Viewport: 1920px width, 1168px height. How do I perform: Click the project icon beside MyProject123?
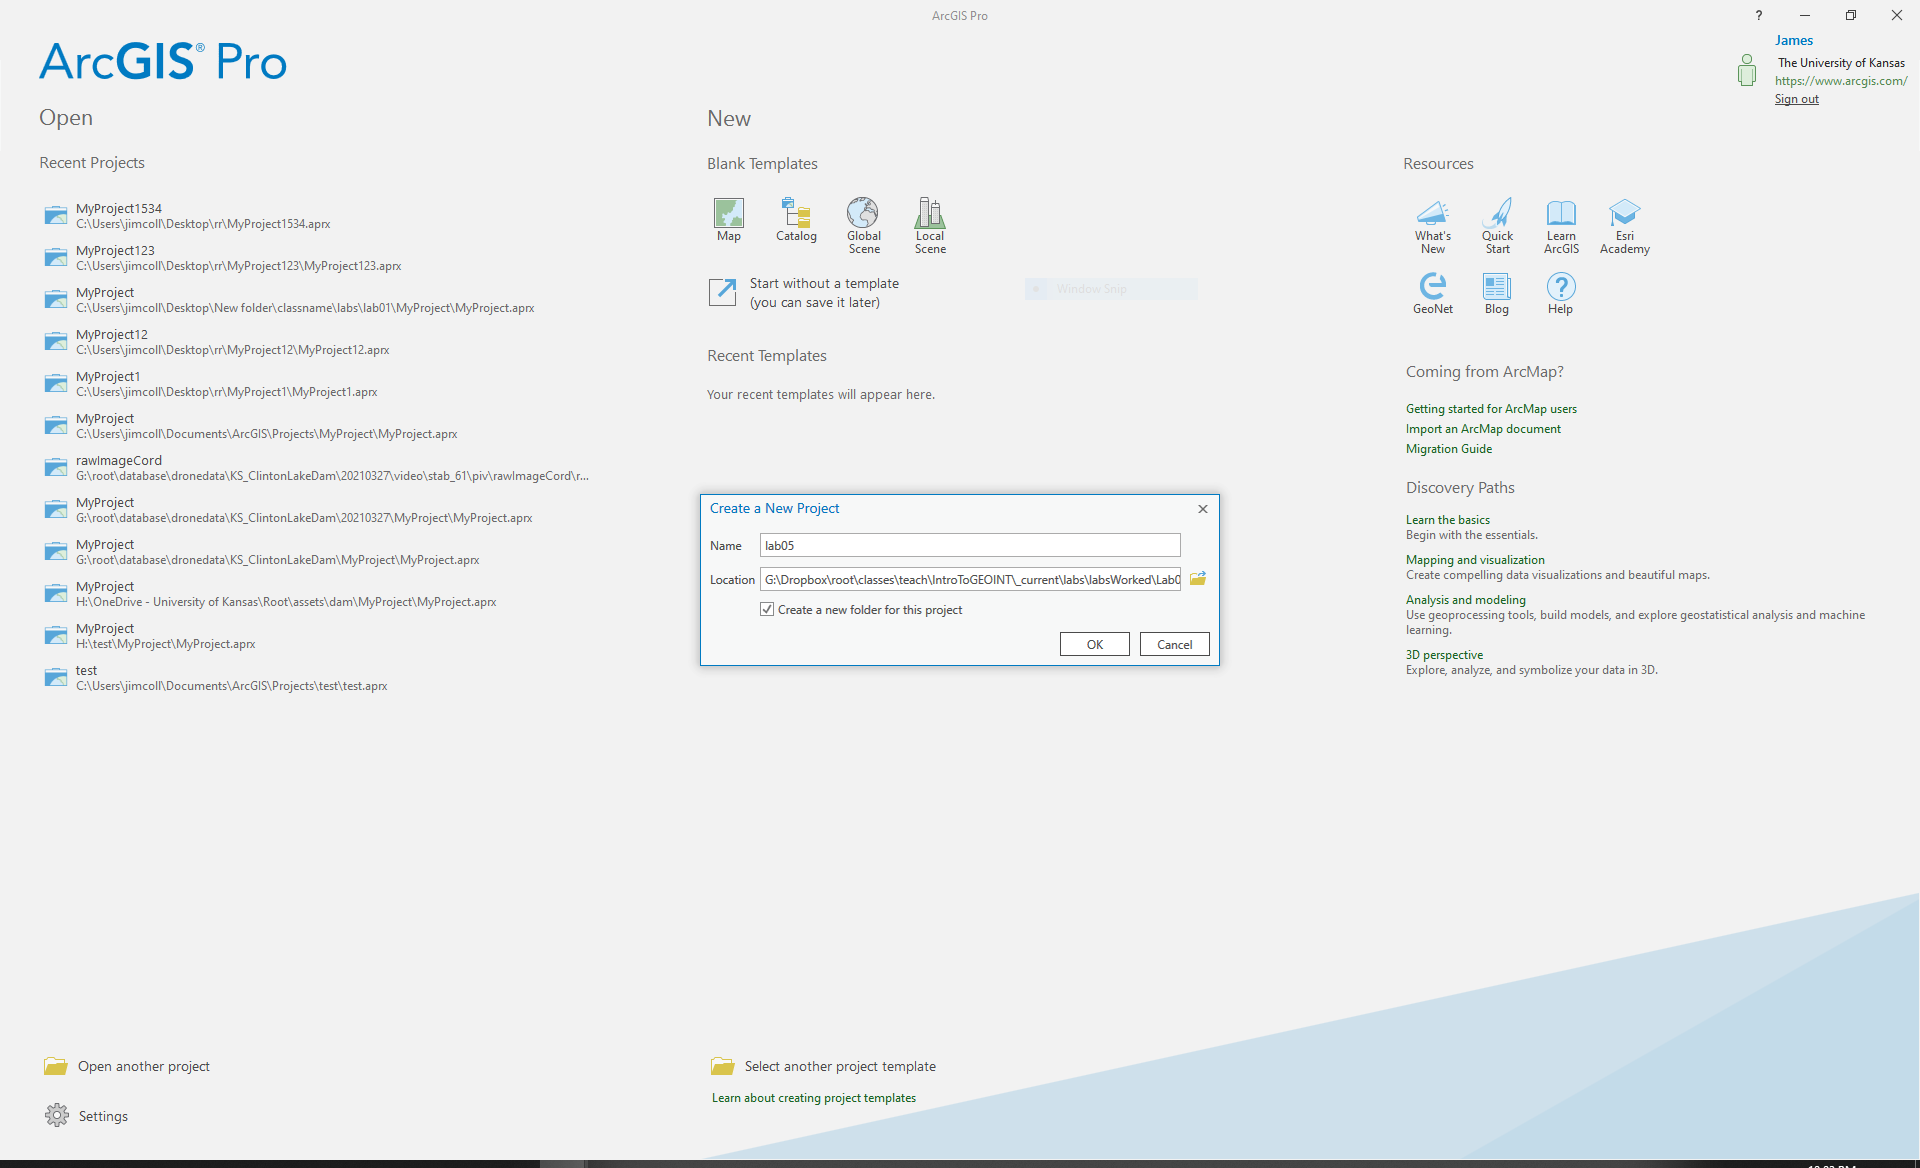(56, 257)
